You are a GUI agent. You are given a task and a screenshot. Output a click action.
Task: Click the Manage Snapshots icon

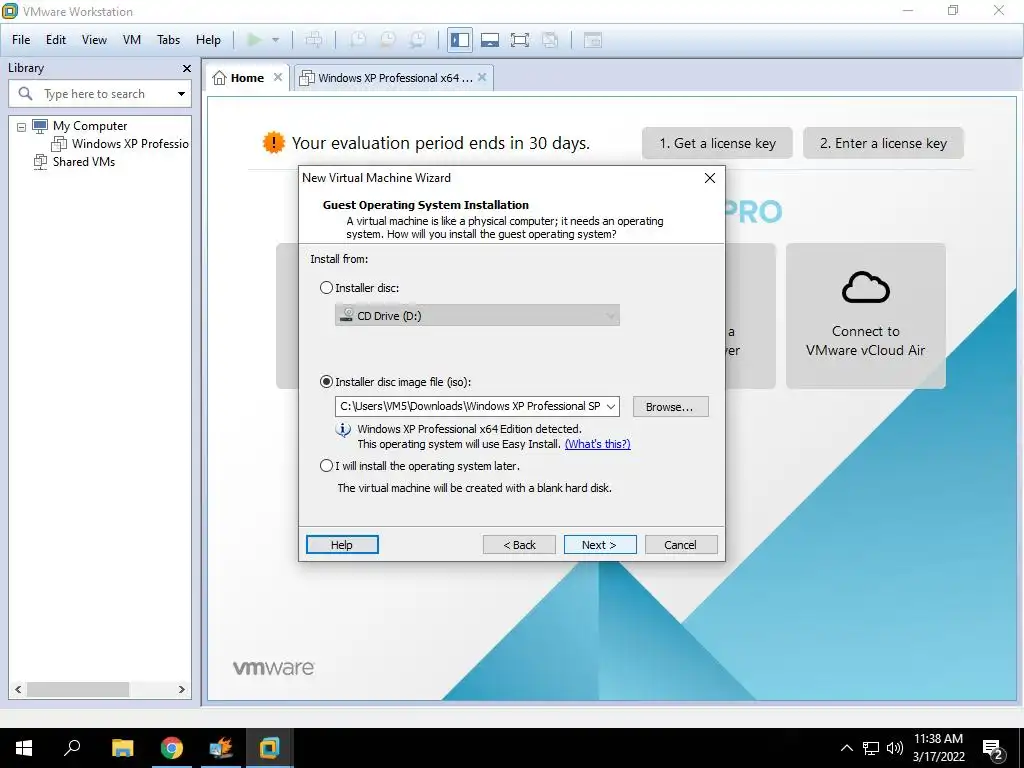[x=417, y=40]
